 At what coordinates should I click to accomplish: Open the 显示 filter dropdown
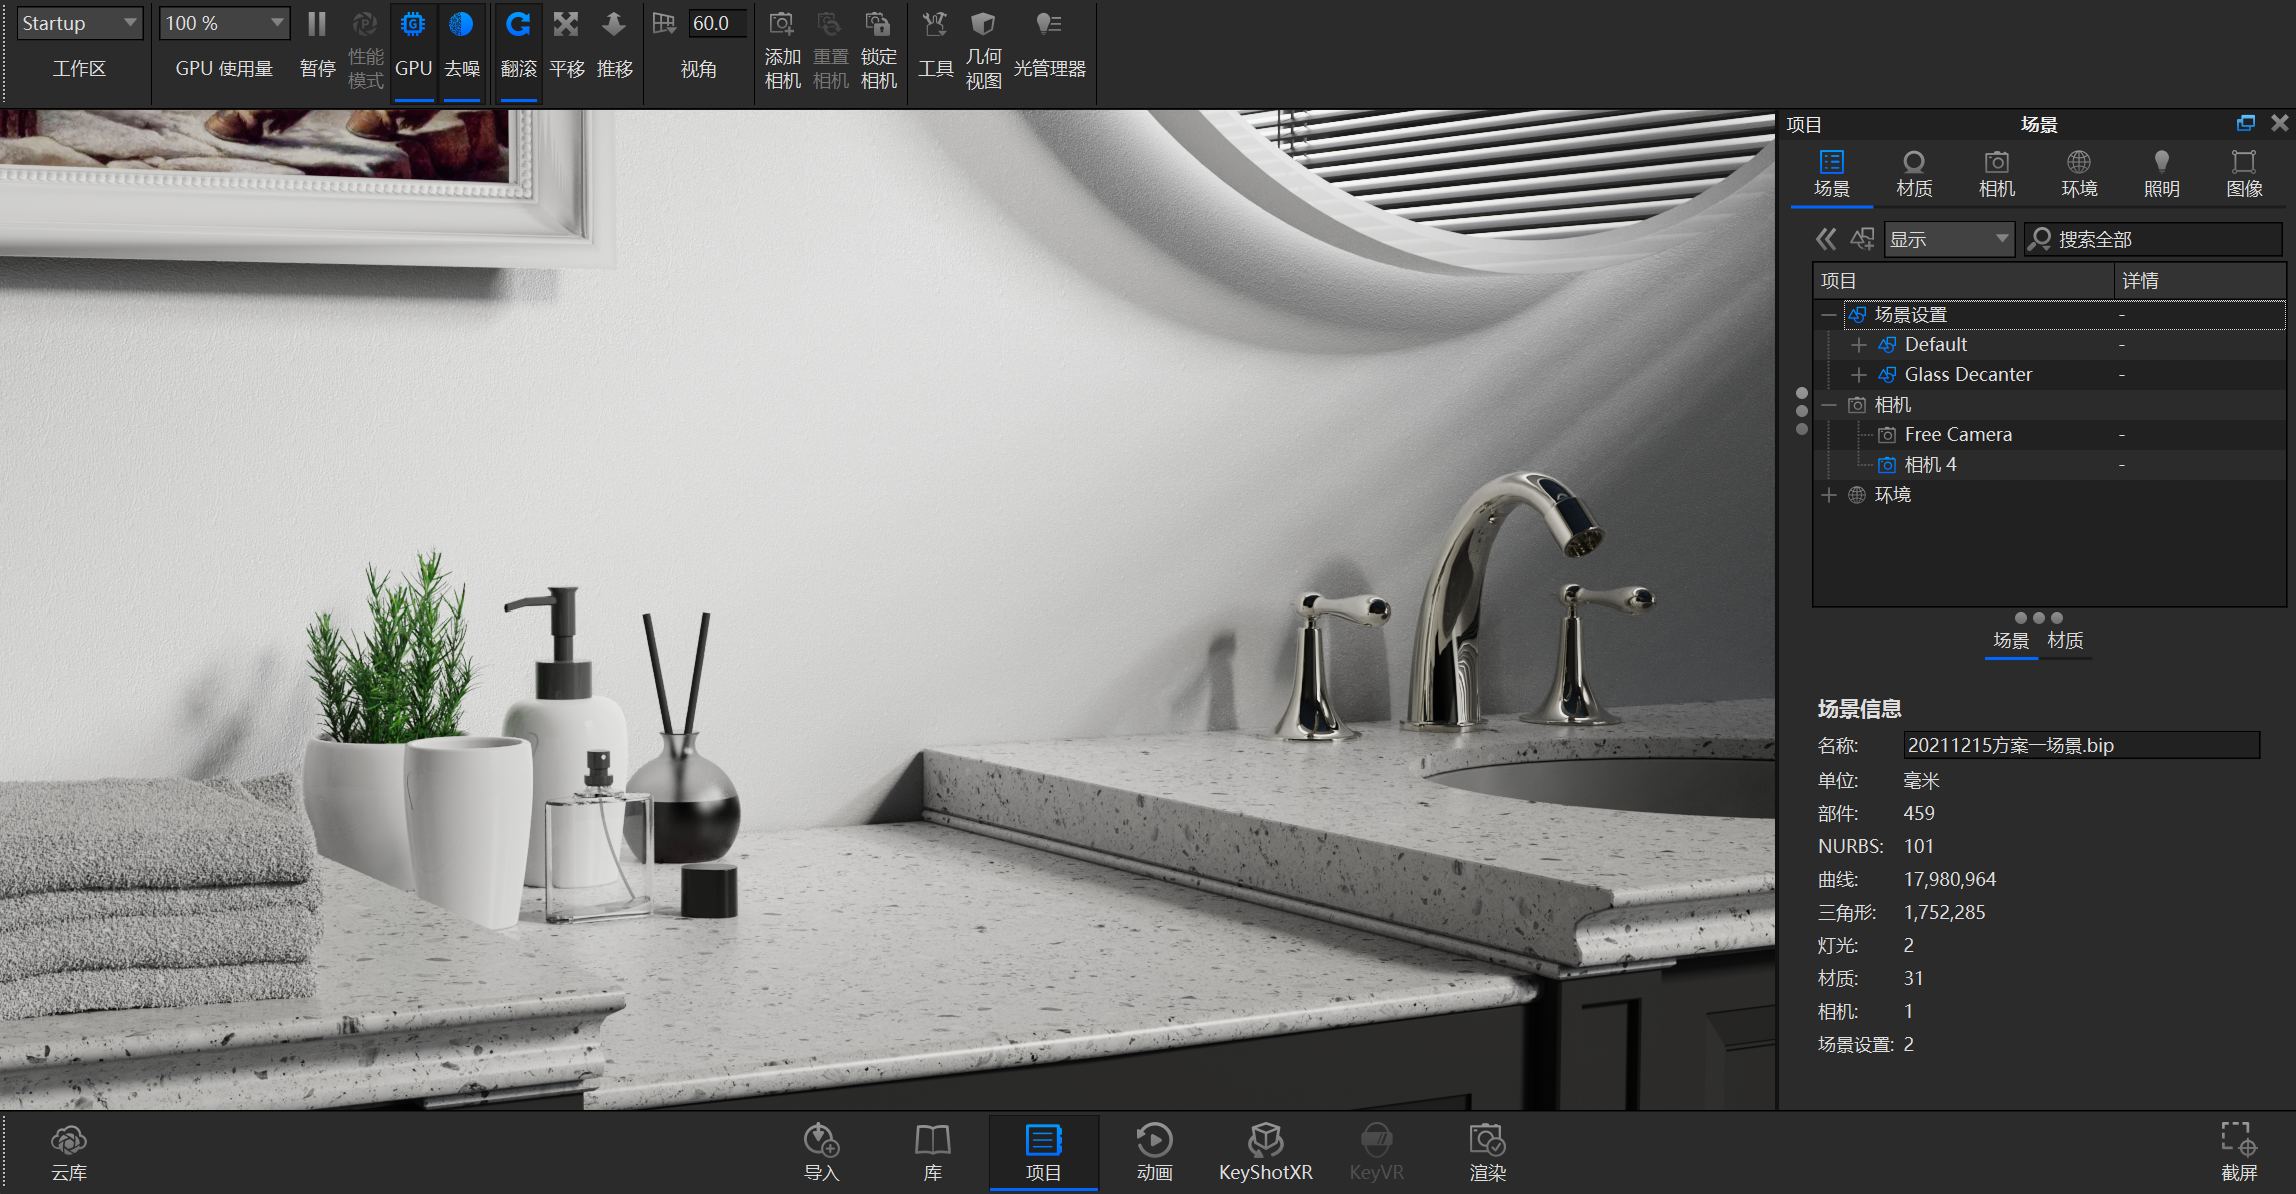[x=1948, y=240]
